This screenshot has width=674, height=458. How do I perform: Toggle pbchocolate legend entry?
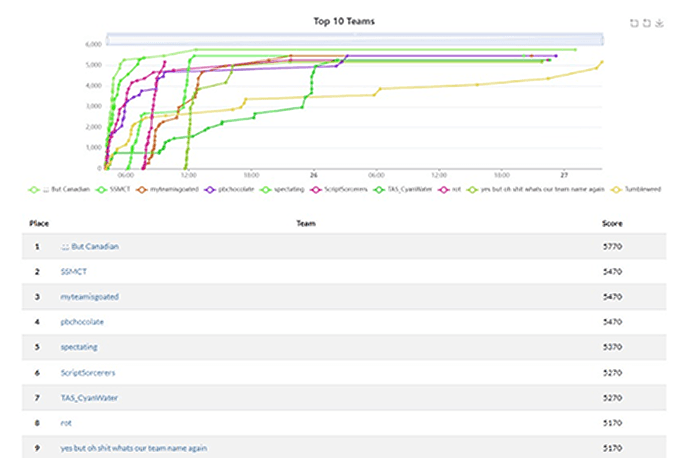coord(229,189)
